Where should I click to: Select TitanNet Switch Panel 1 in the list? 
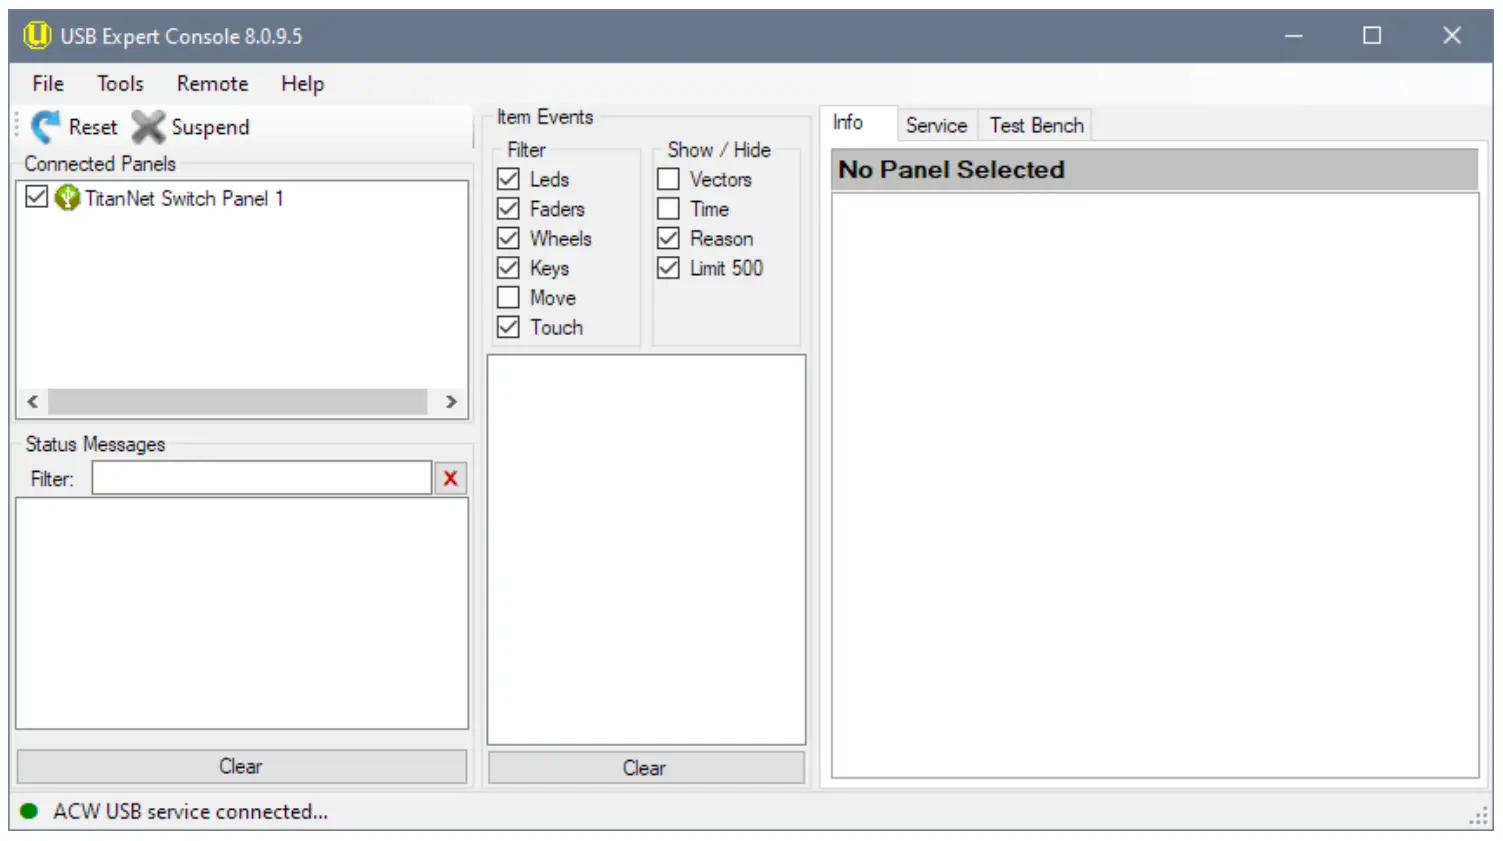pyautogui.click(x=184, y=198)
